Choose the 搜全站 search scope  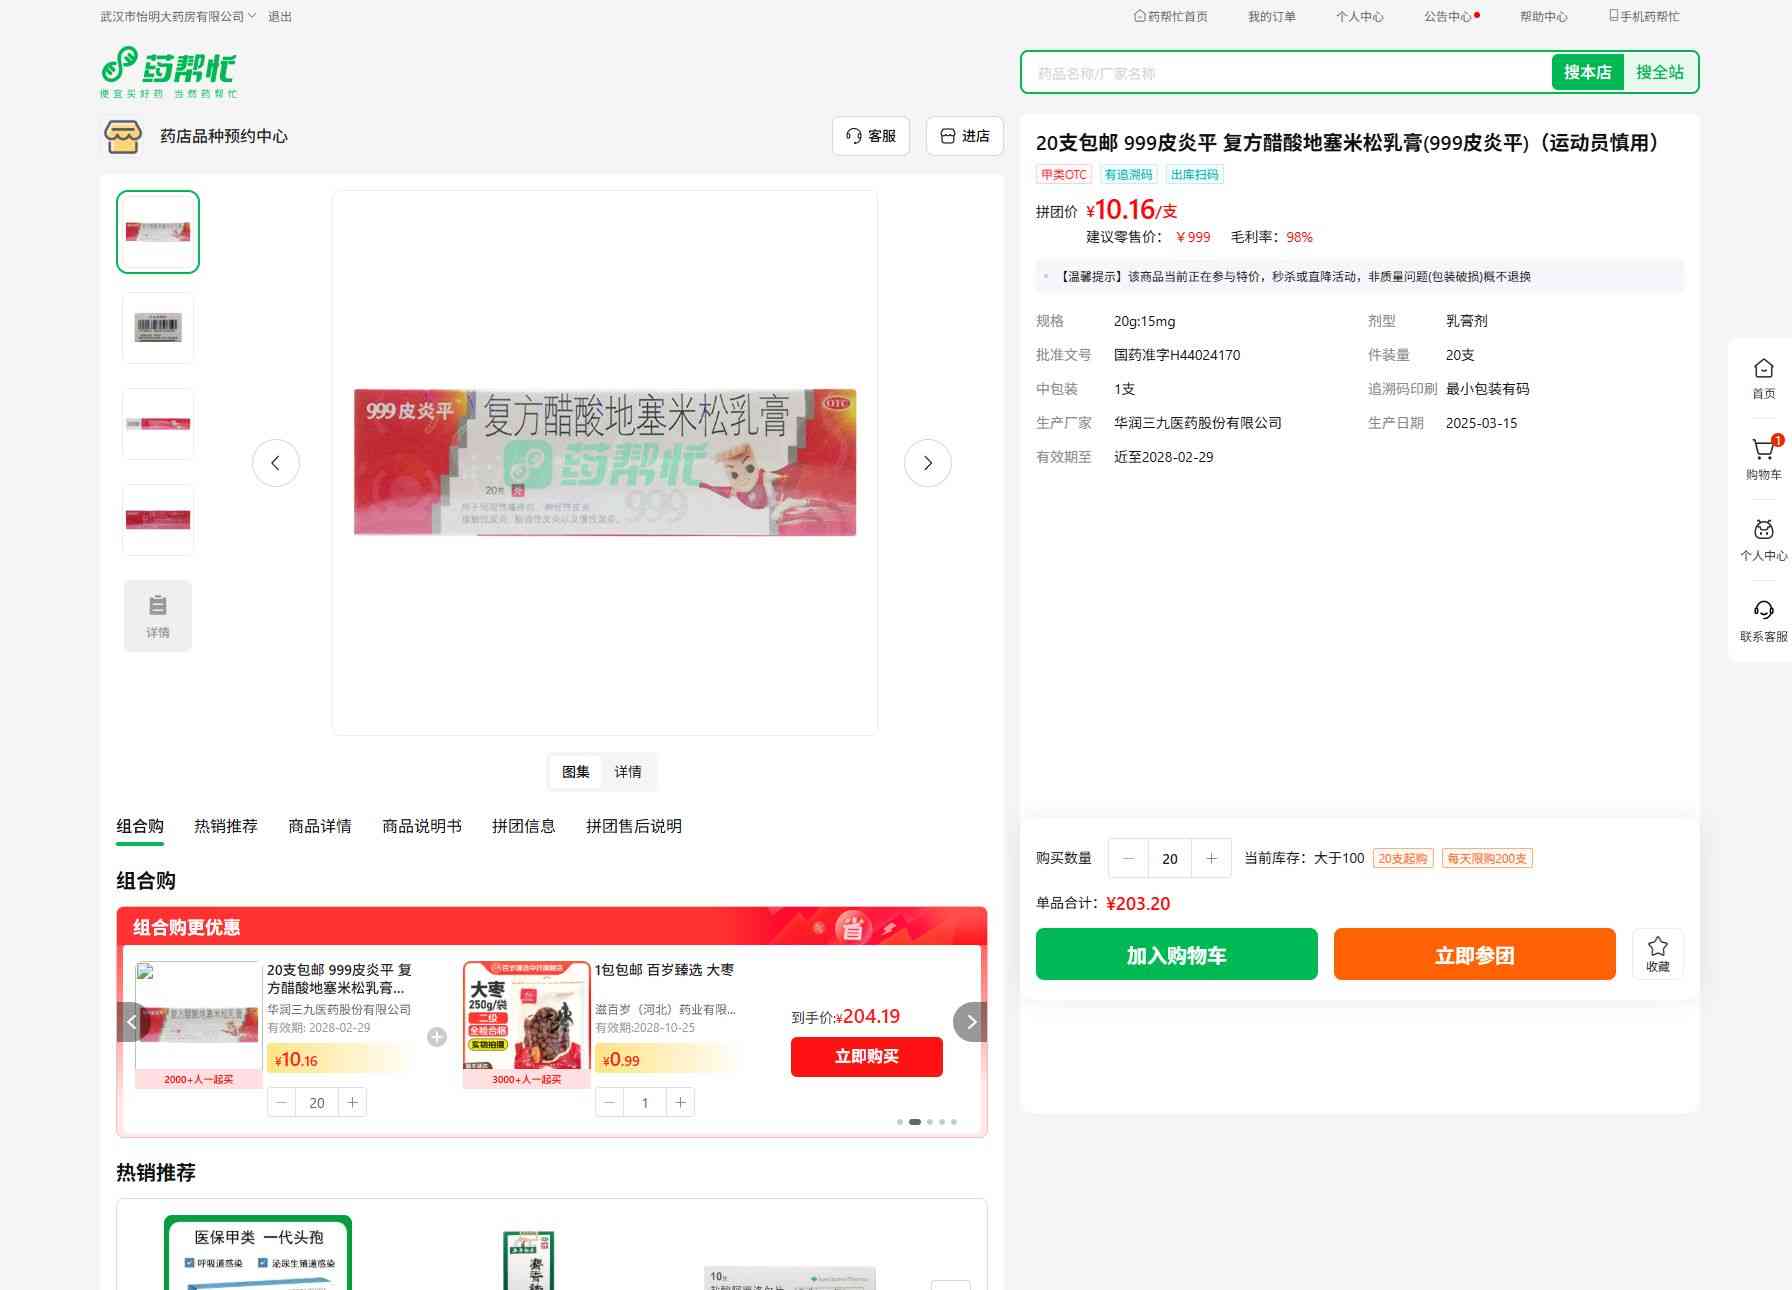pos(1659,72)
